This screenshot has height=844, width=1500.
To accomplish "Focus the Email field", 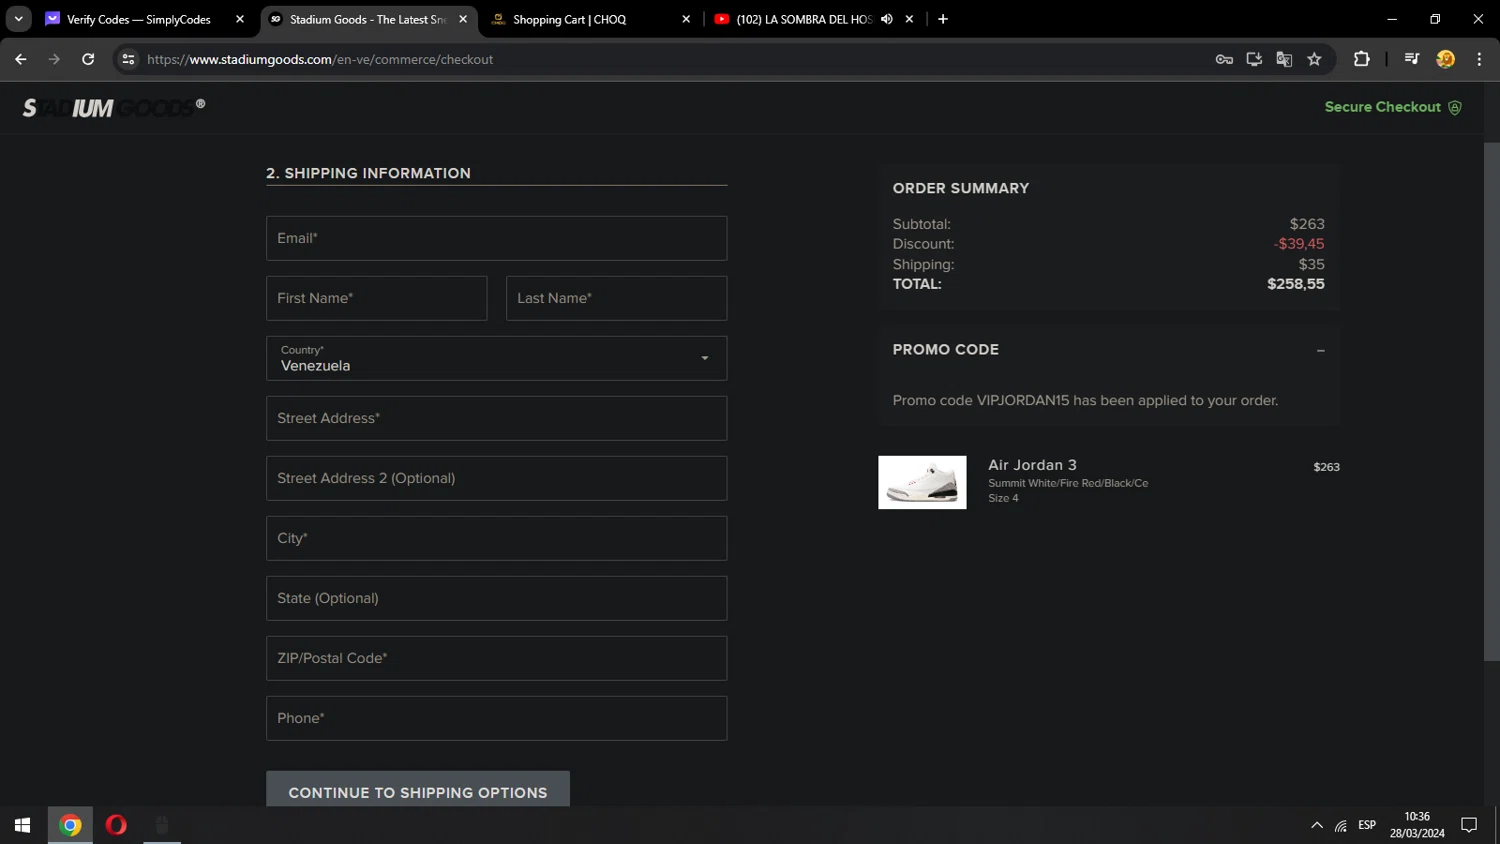I will [496, 238].
